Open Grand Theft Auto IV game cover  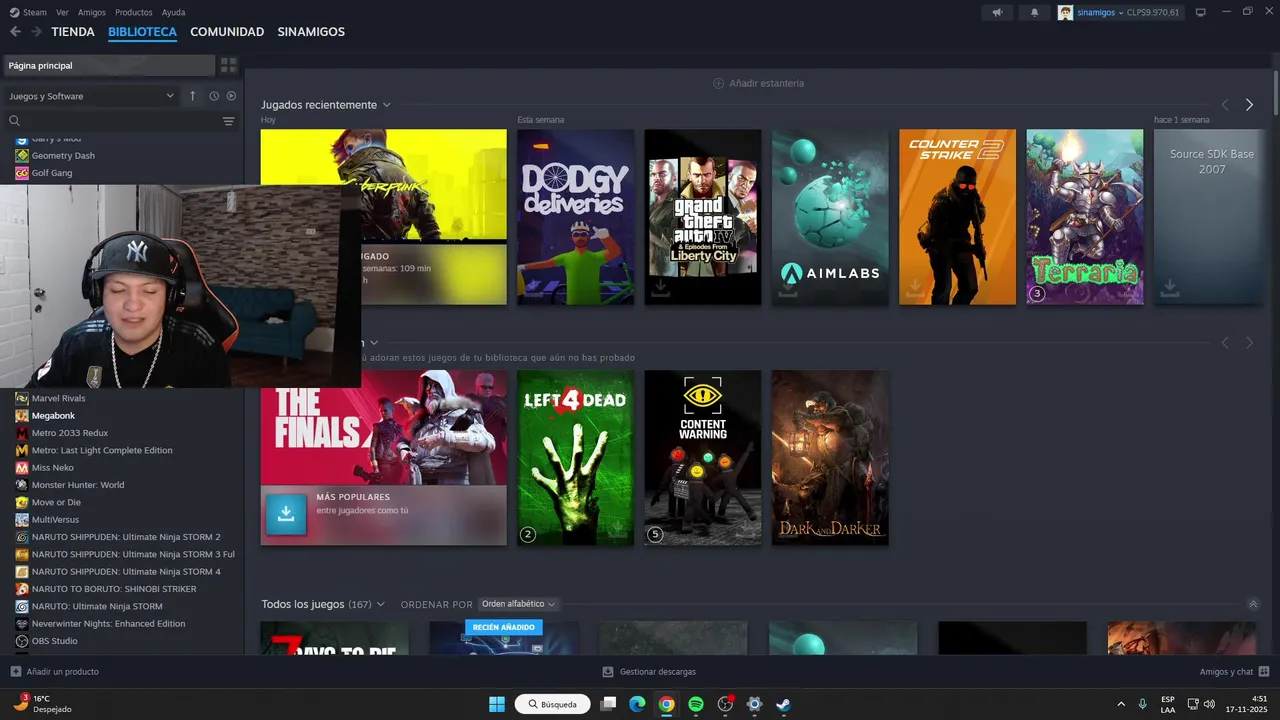(x=703, y=217)
